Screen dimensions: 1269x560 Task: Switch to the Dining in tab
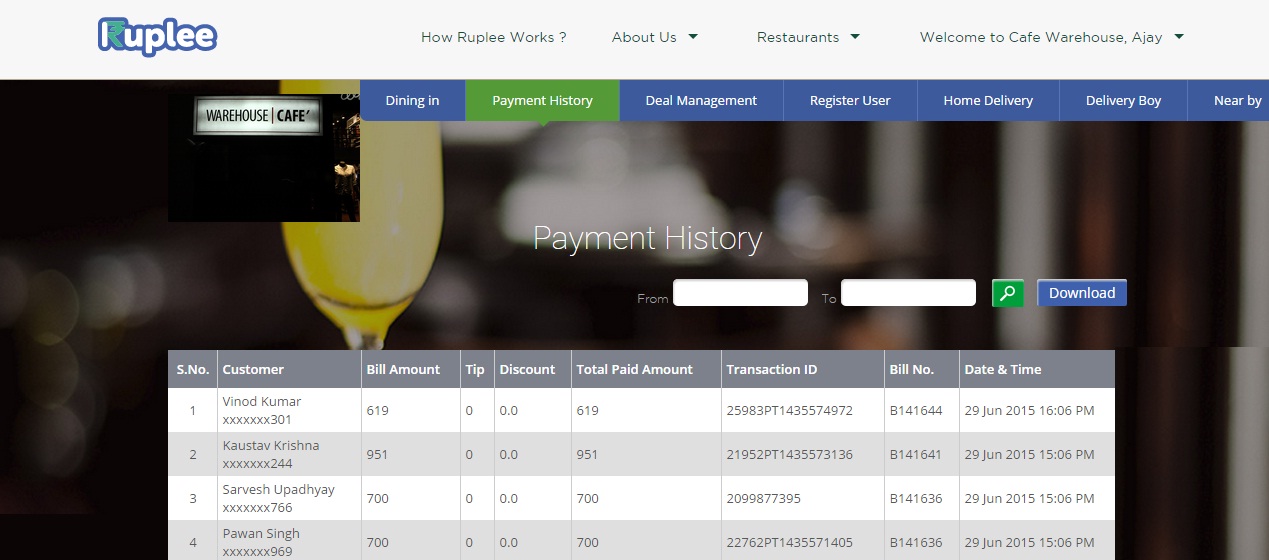click(412, 100)
